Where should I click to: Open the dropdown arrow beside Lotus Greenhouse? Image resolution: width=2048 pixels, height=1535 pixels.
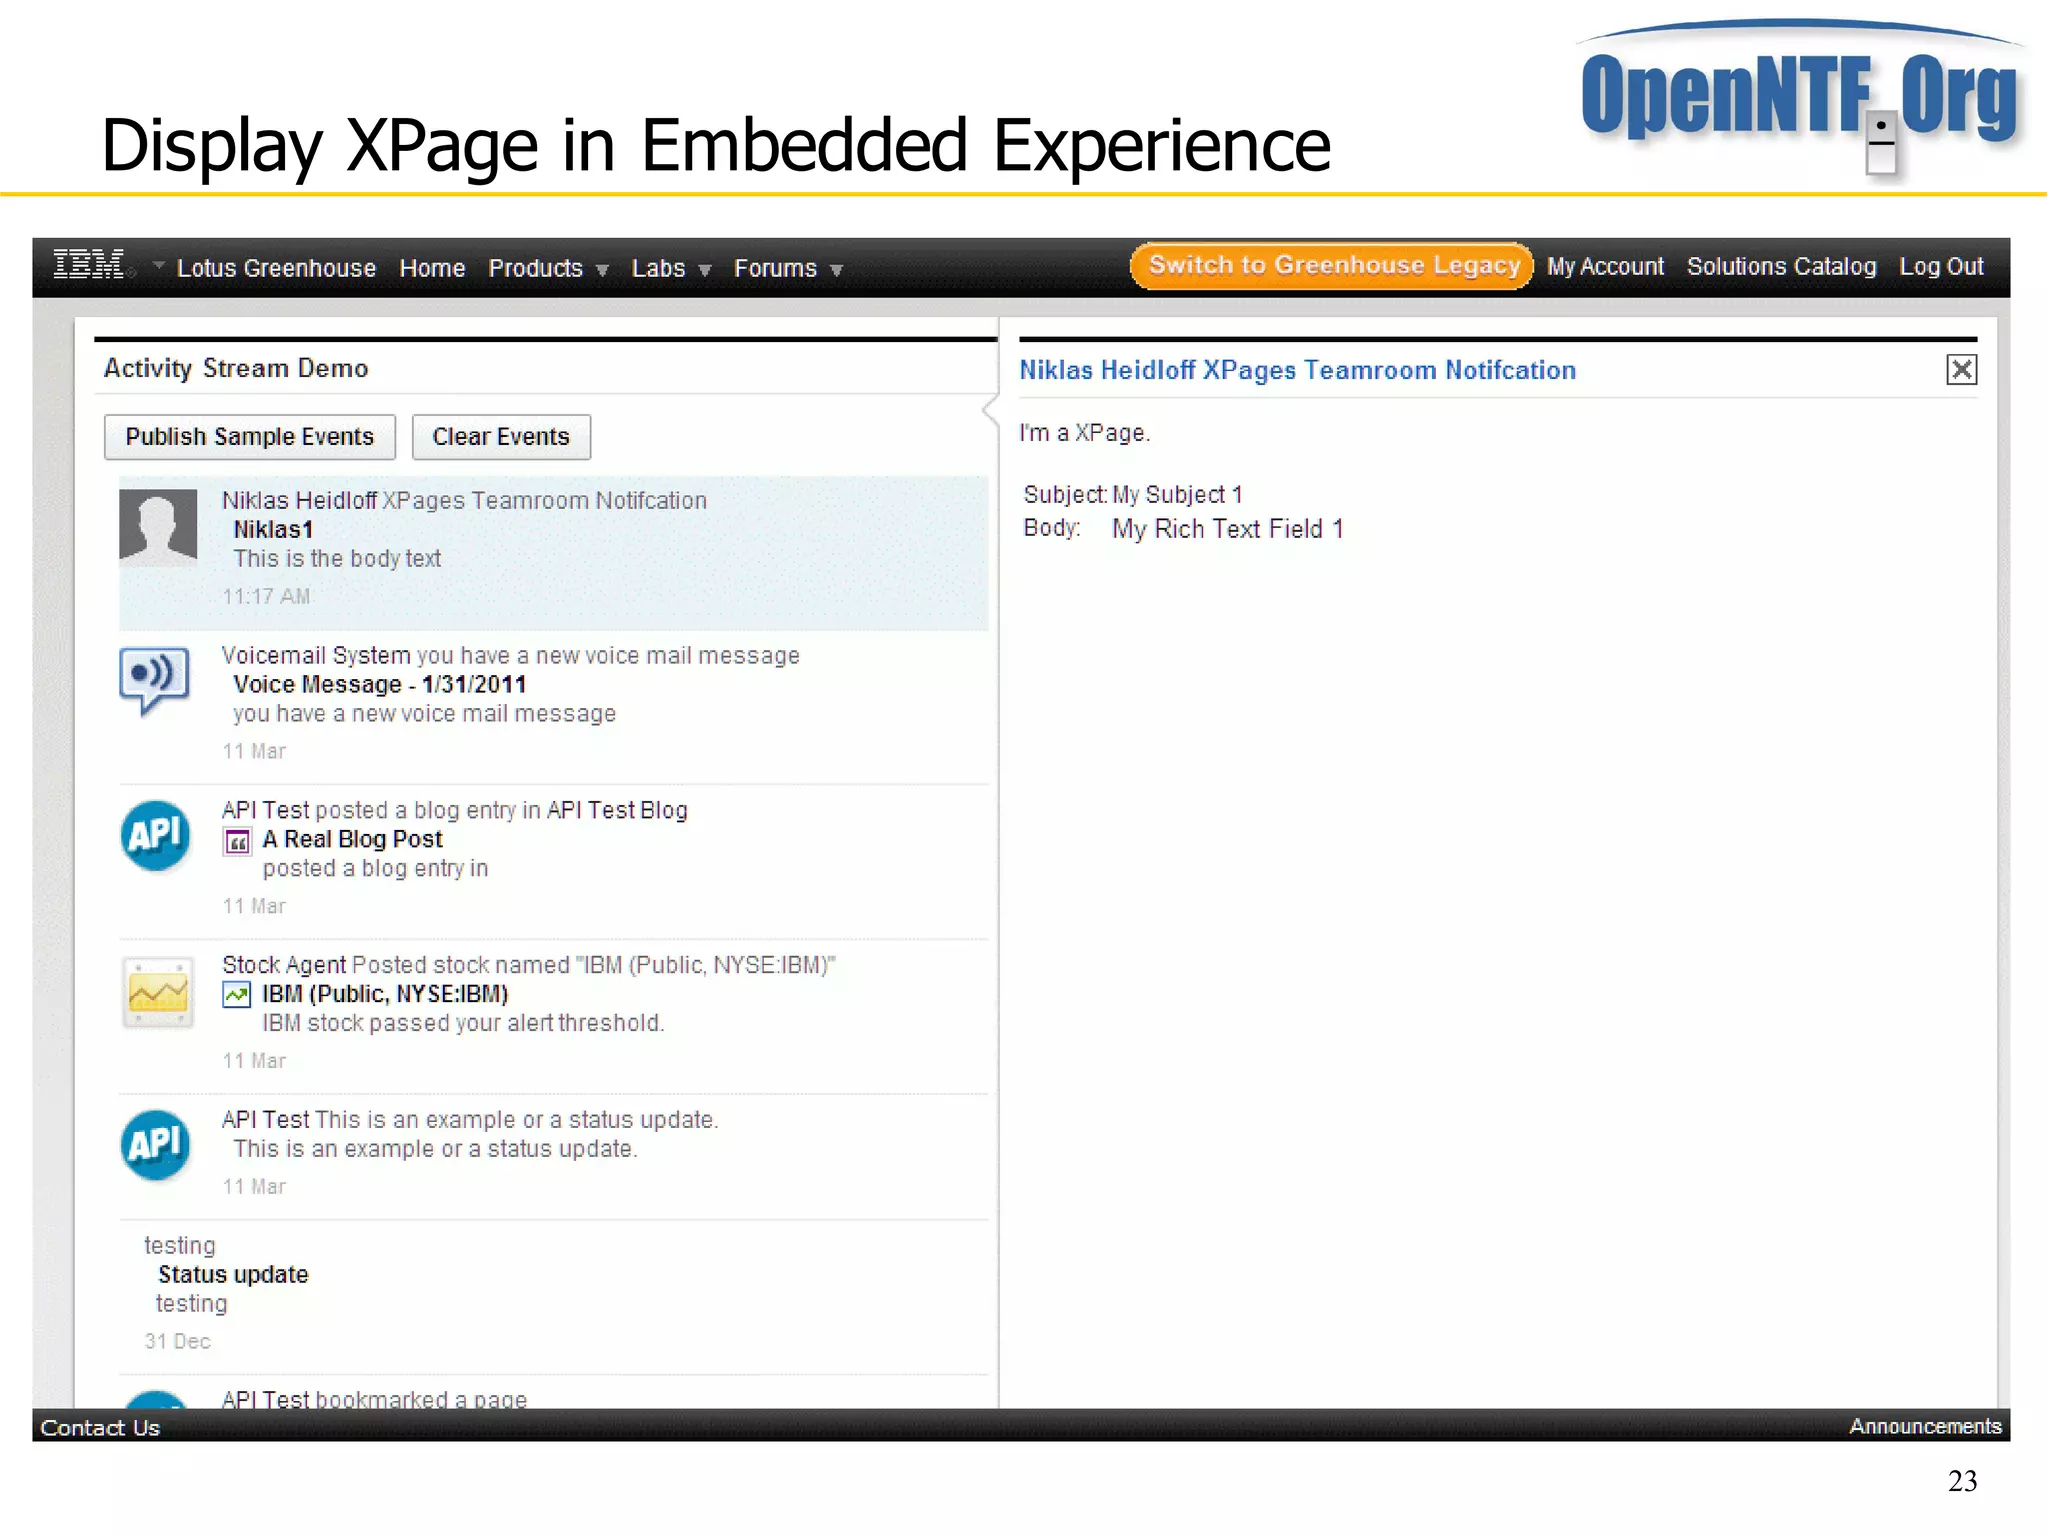(158, 266)
